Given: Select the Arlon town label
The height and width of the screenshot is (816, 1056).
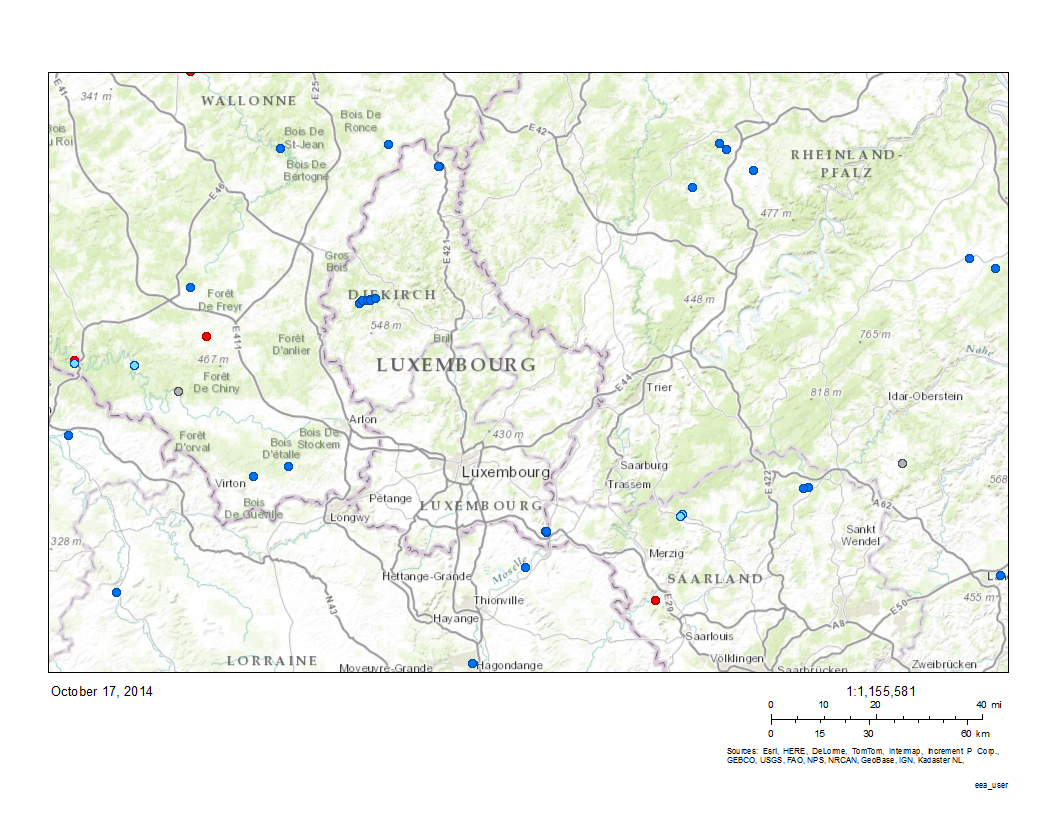Looking at the screenshot, I should [363, 419].
